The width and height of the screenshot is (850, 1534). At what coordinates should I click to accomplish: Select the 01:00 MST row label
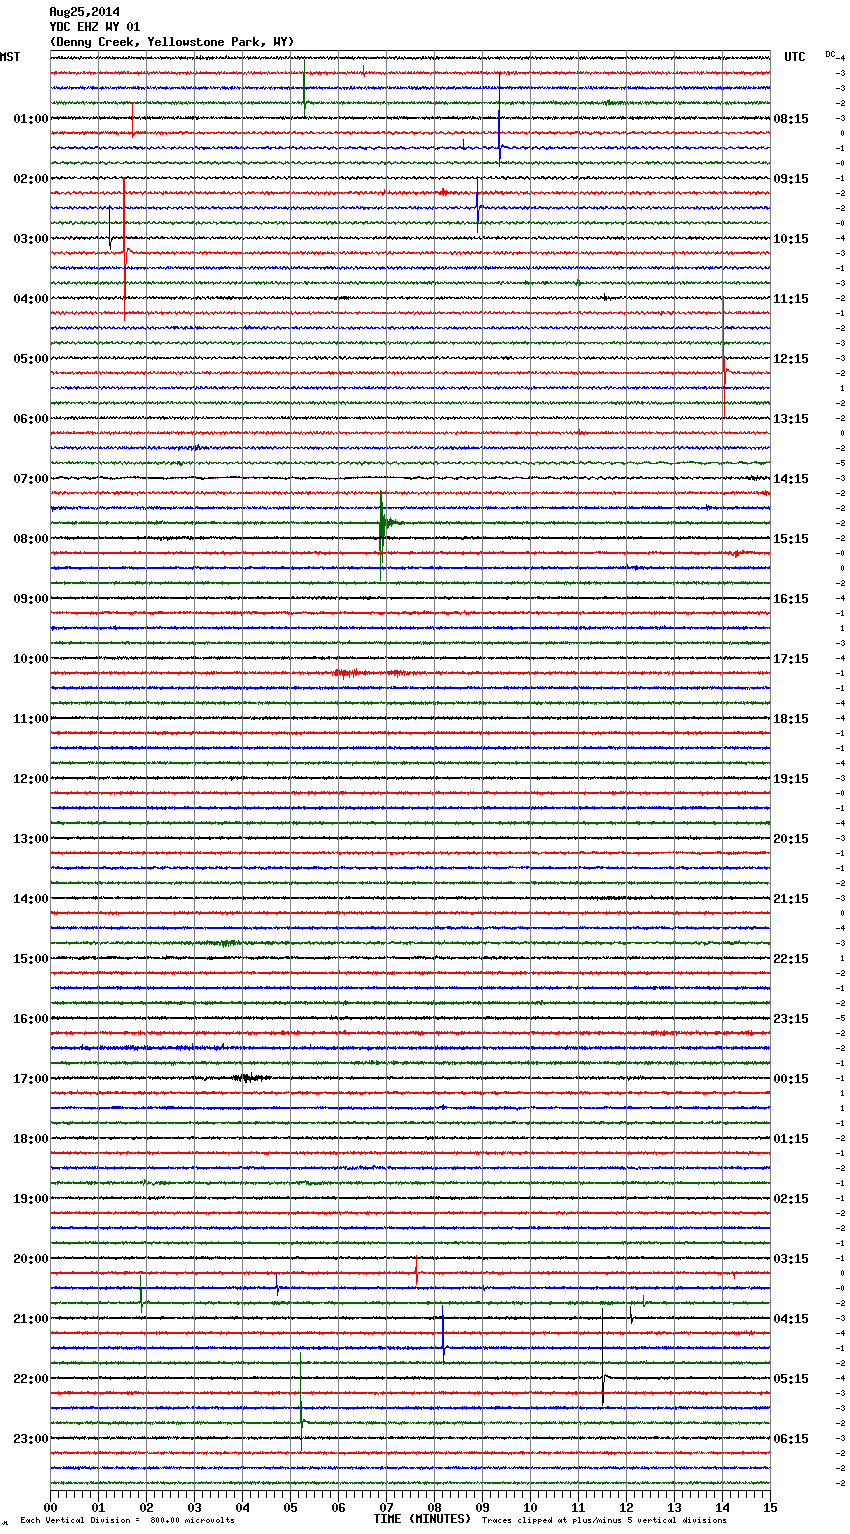coord(30,119)
